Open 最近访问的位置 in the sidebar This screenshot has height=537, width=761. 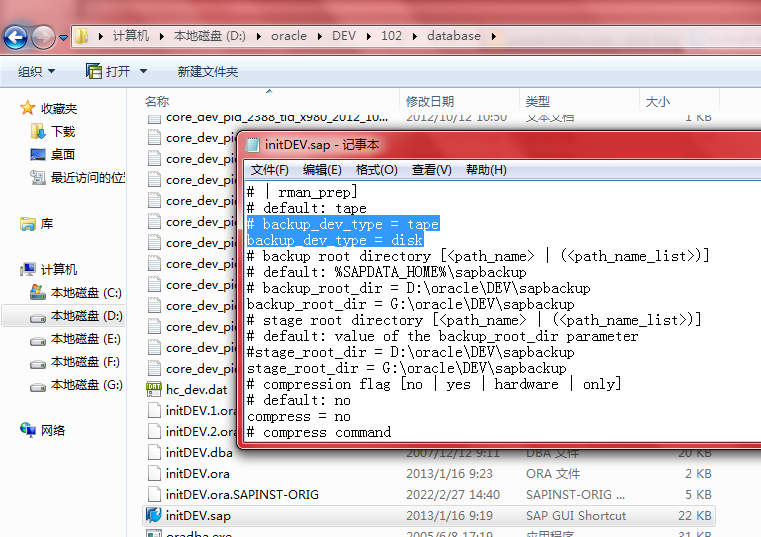pyautogui.click(x=78, y=178)
